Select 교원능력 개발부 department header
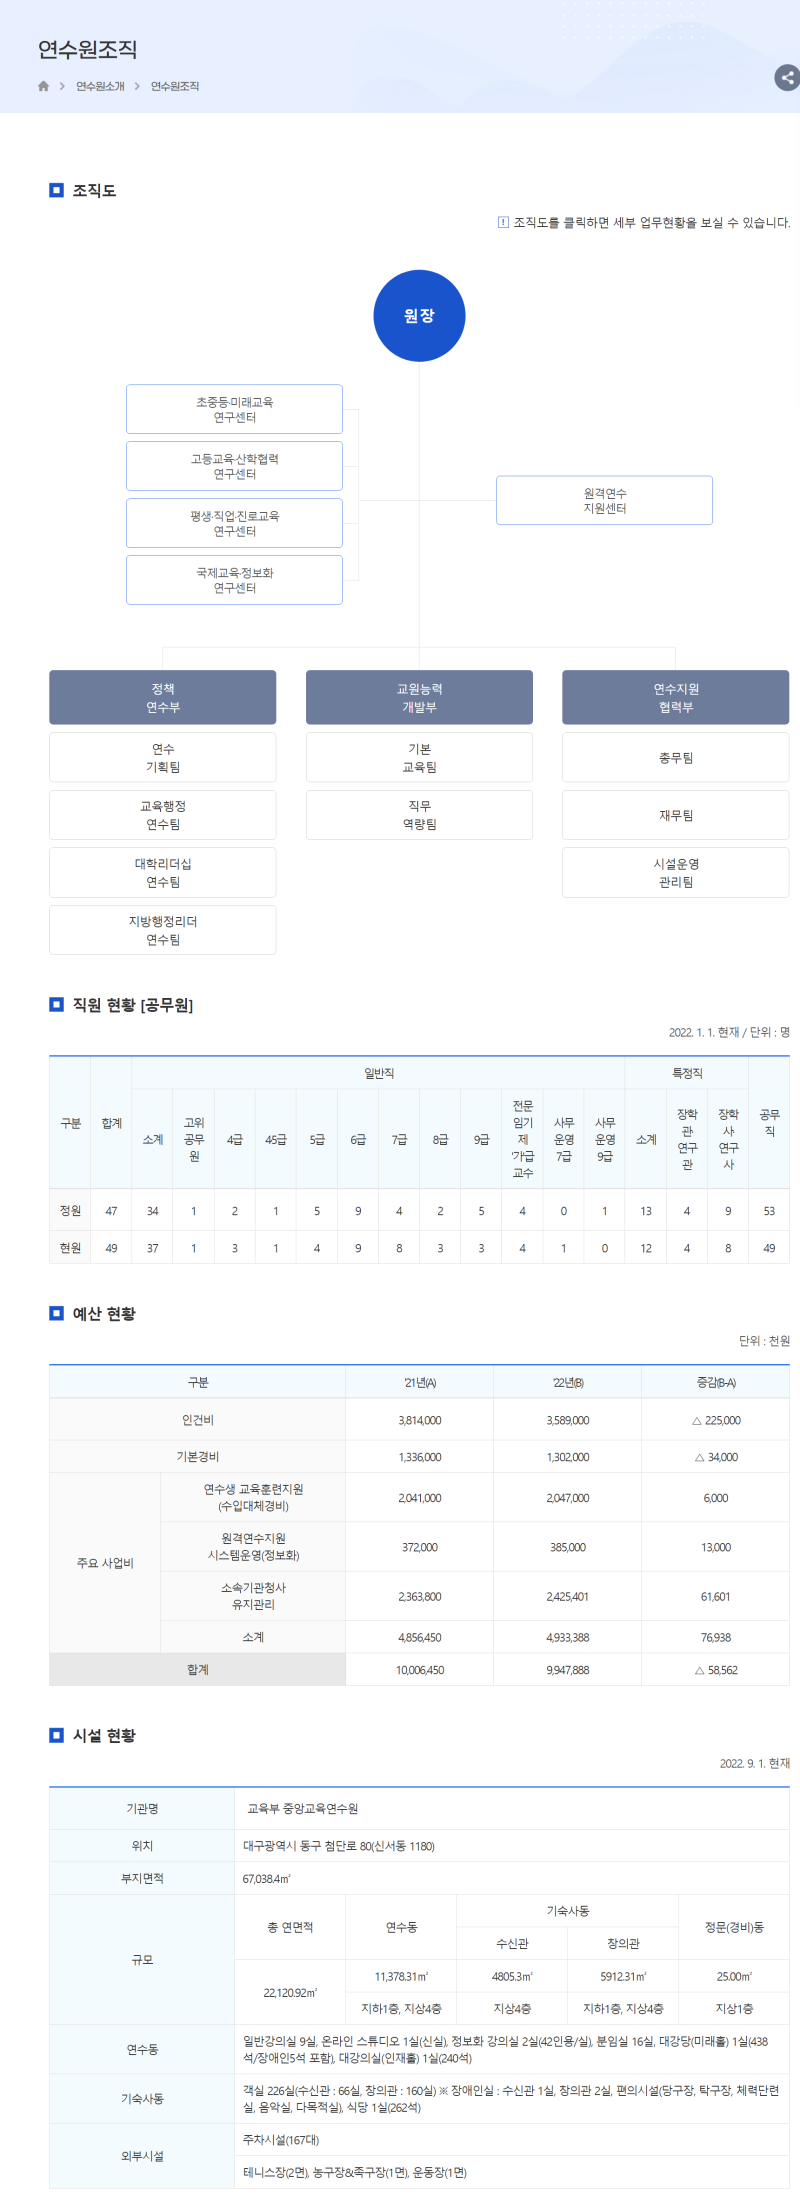The width and height of the screenshot is (800, 2209). [419, 698]
